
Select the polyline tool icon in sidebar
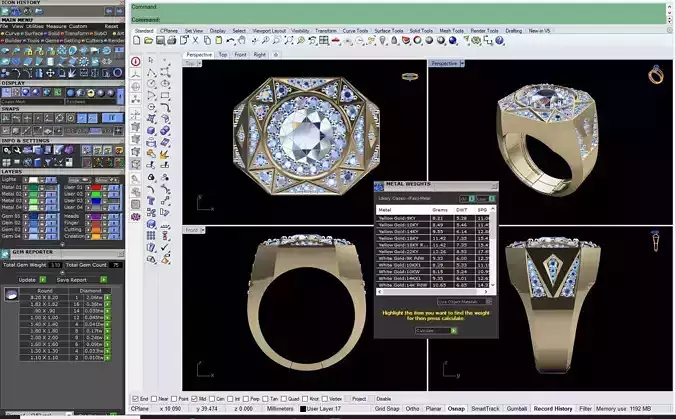[151, 72]
